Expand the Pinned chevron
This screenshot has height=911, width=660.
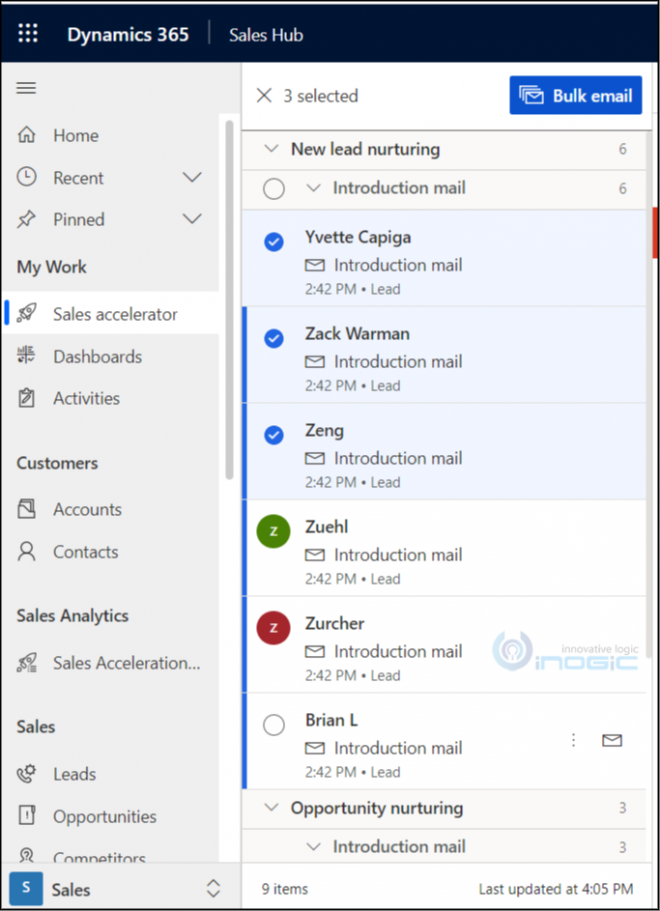[192, 219]
